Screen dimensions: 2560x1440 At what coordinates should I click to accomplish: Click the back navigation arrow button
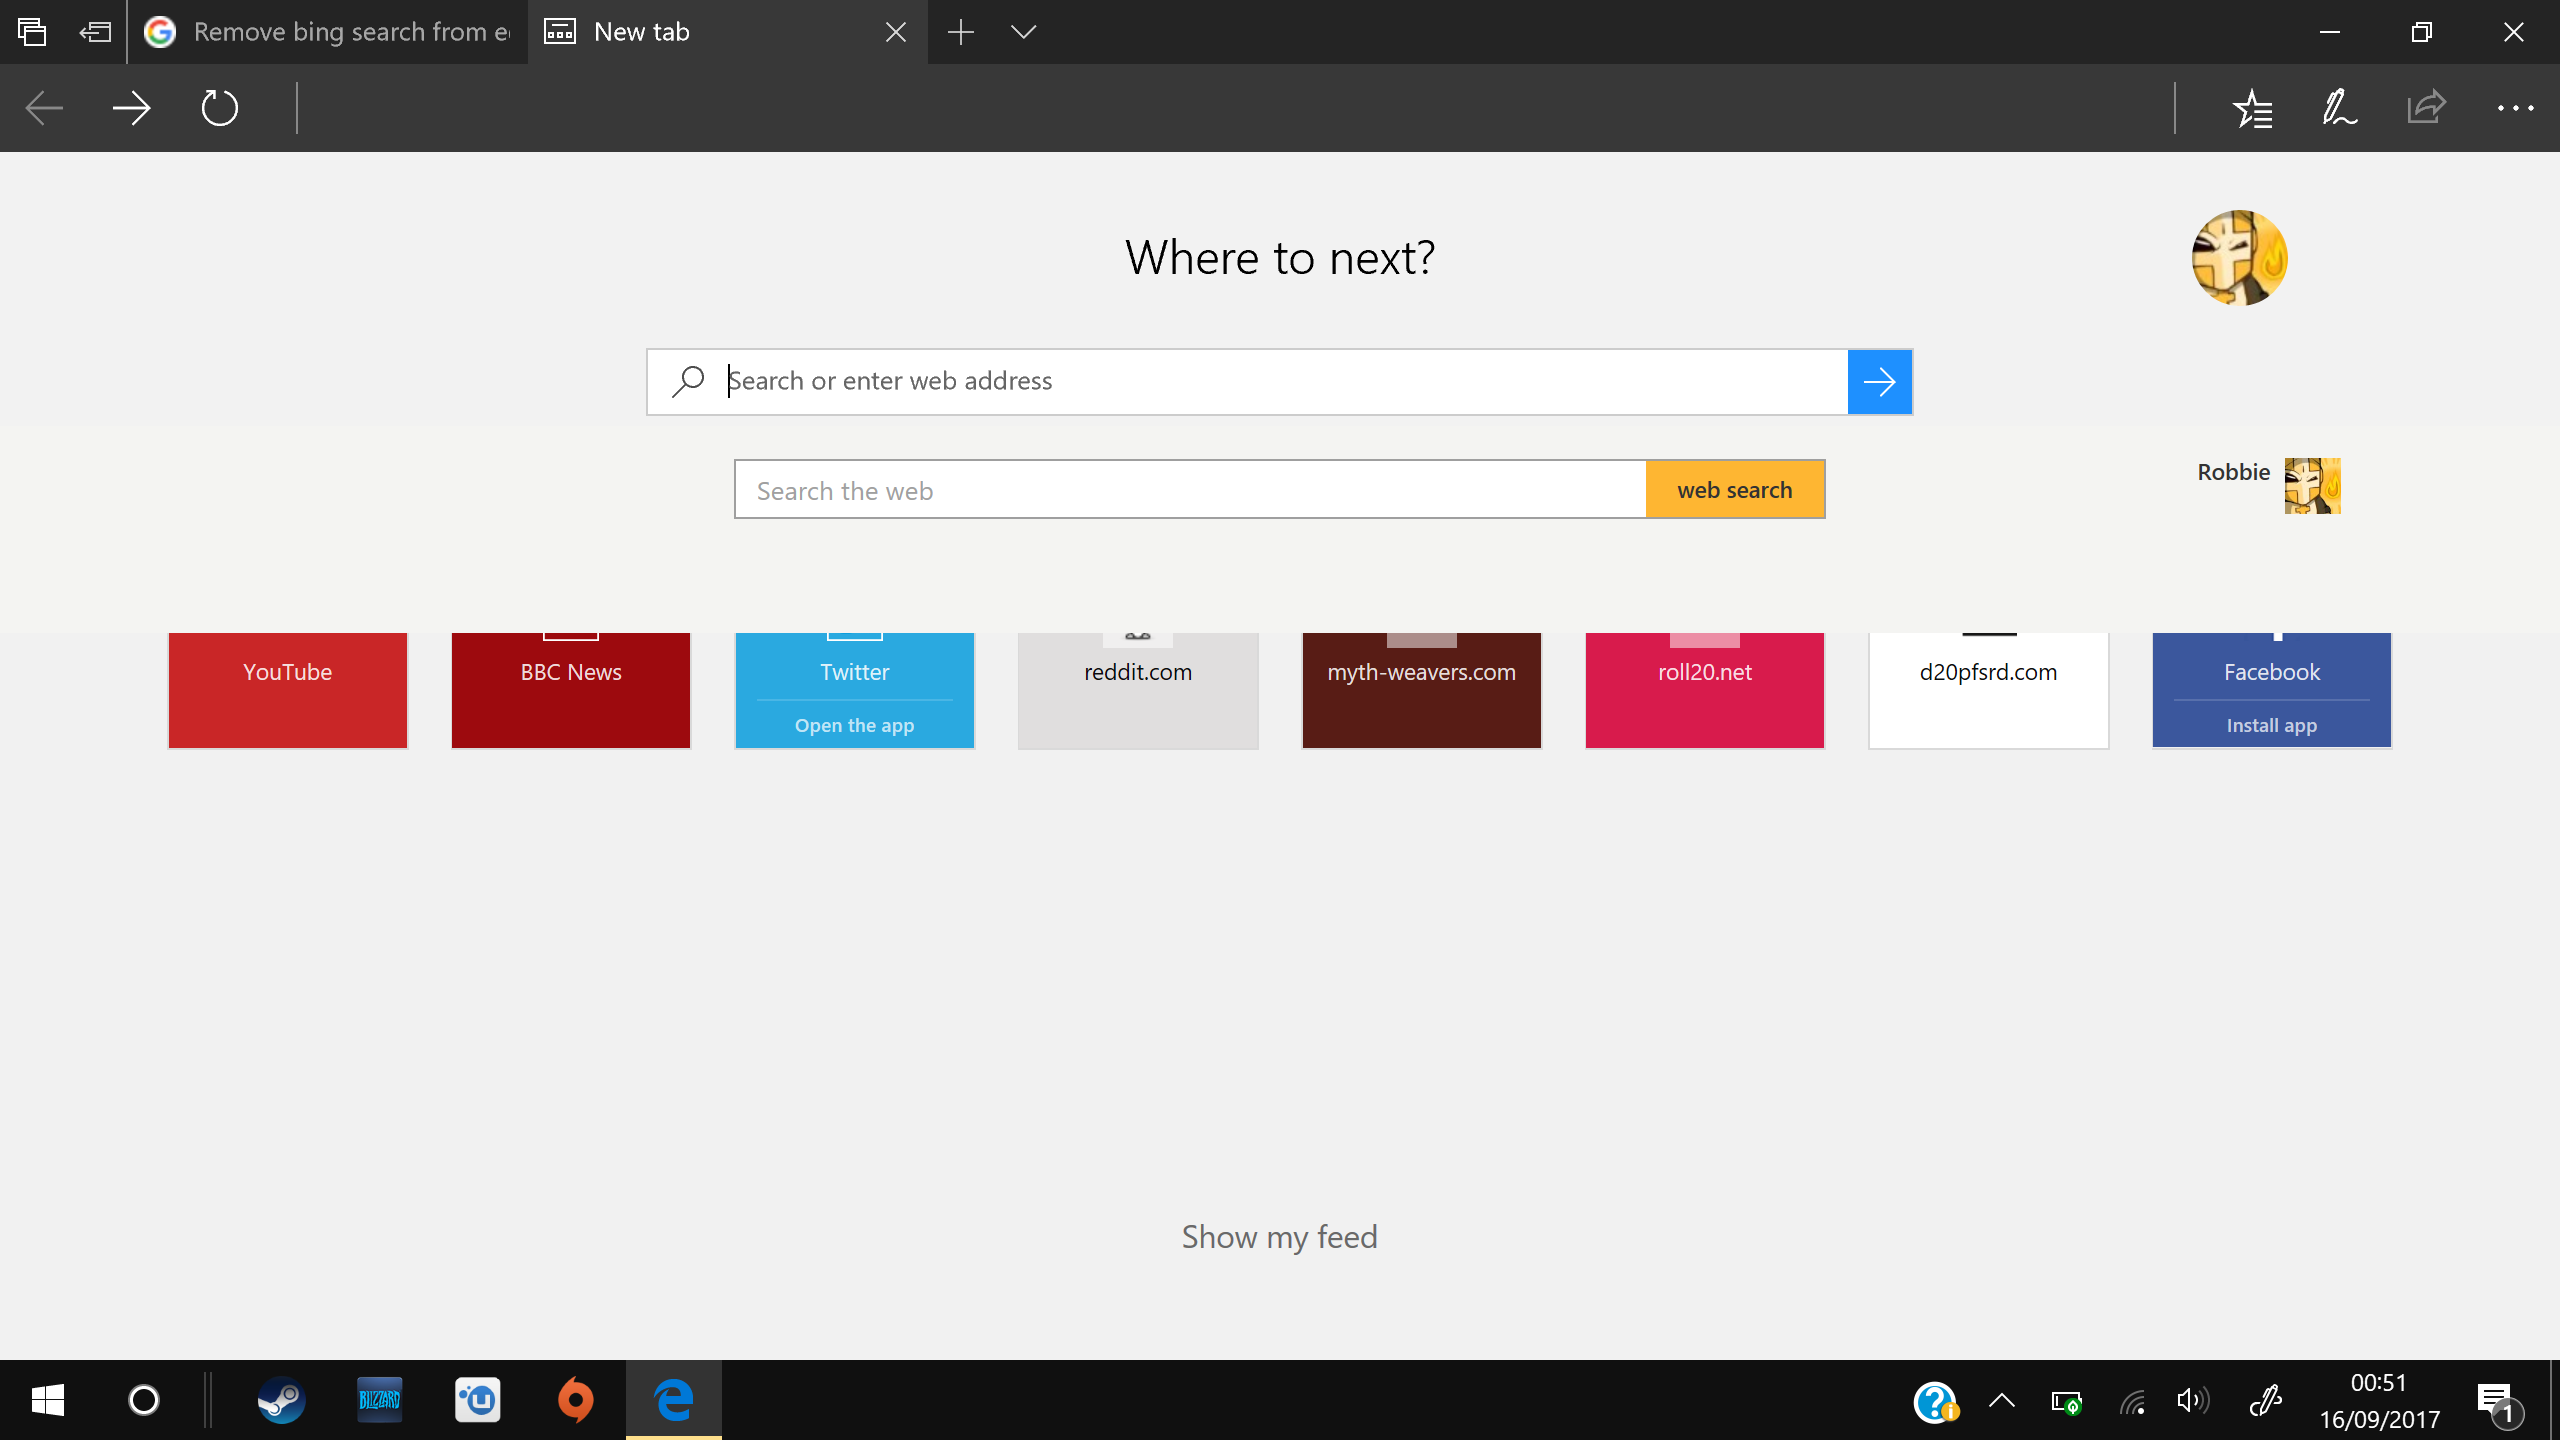44,107
